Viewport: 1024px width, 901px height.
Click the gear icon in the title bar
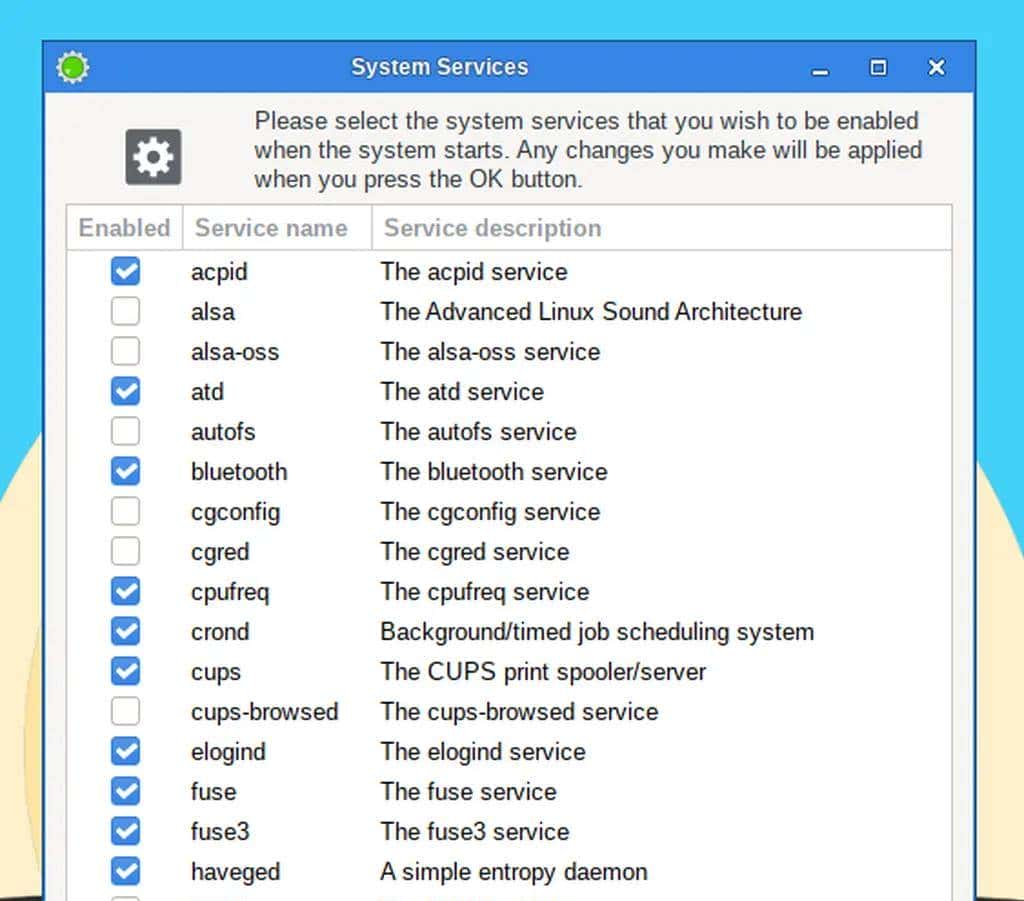71,67
